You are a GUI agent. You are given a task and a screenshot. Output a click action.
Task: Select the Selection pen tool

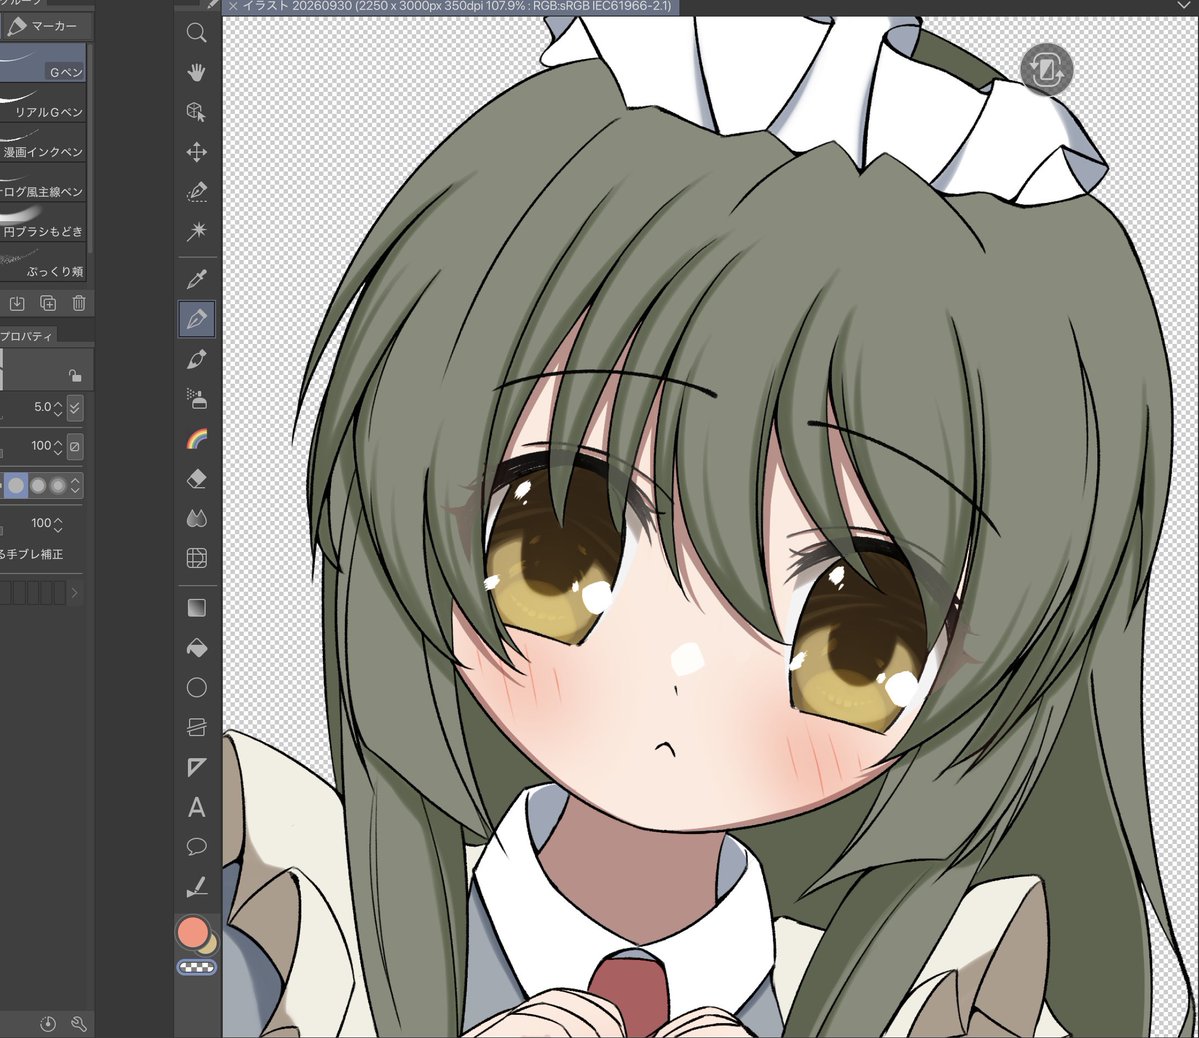pos(197,191)
